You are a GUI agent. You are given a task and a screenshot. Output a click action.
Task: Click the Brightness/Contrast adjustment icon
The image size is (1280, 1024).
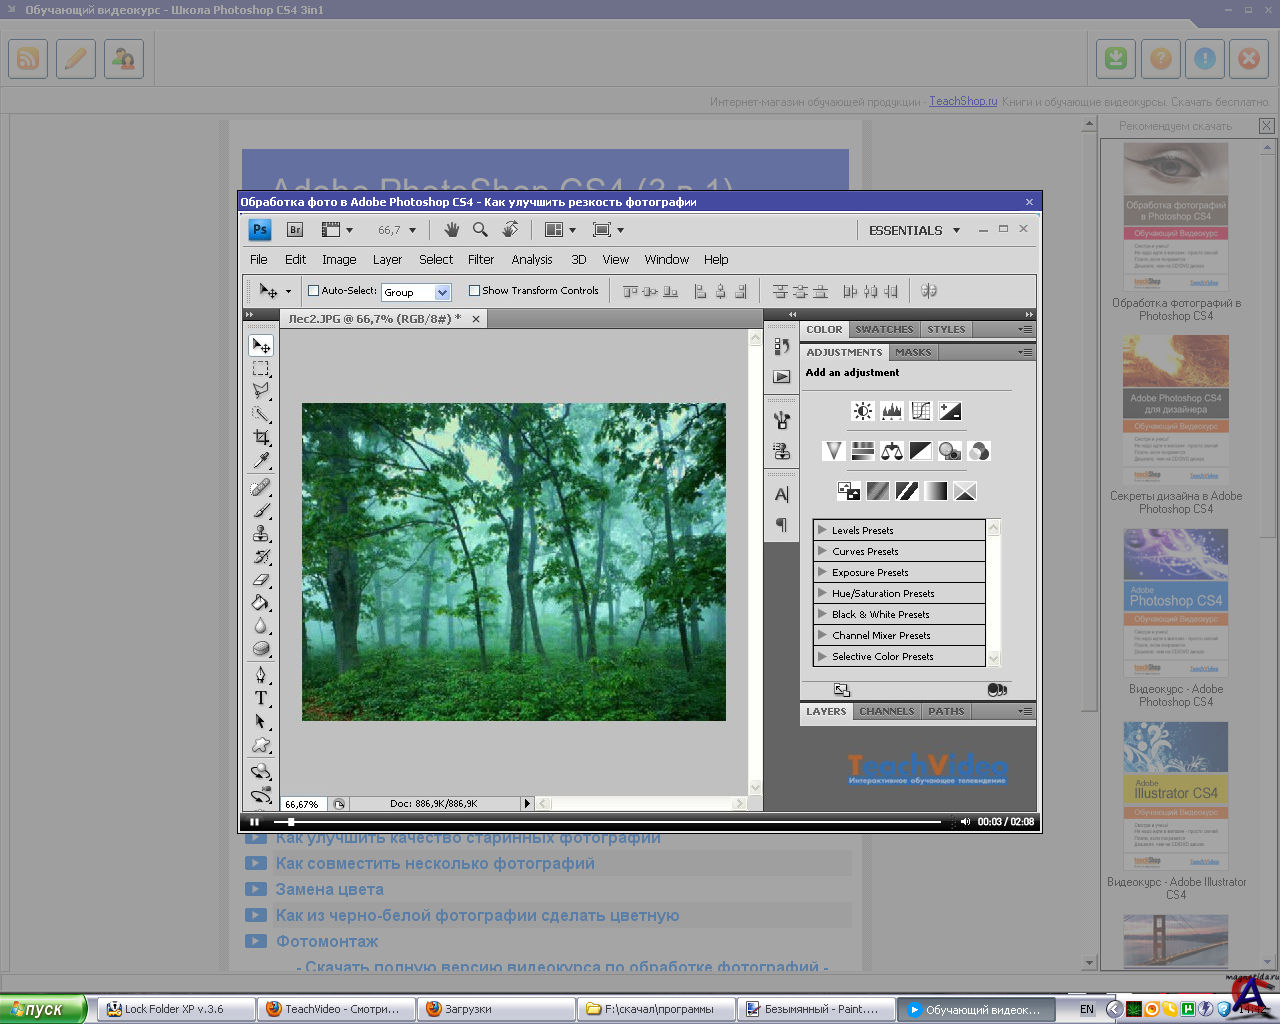pyautogui.click(x=862, y=411)
